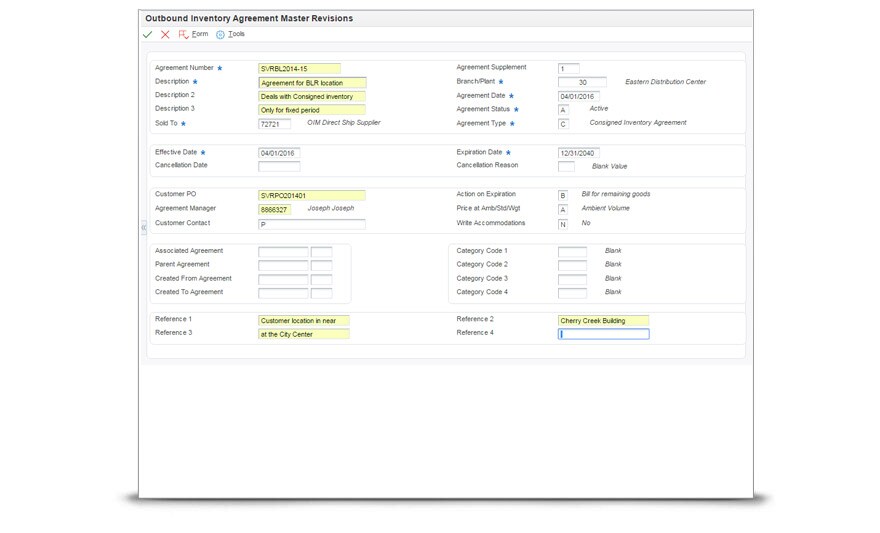Expand the collapsed left side panel handle
This screenshot has height=533, width=880.
(143, 228)
